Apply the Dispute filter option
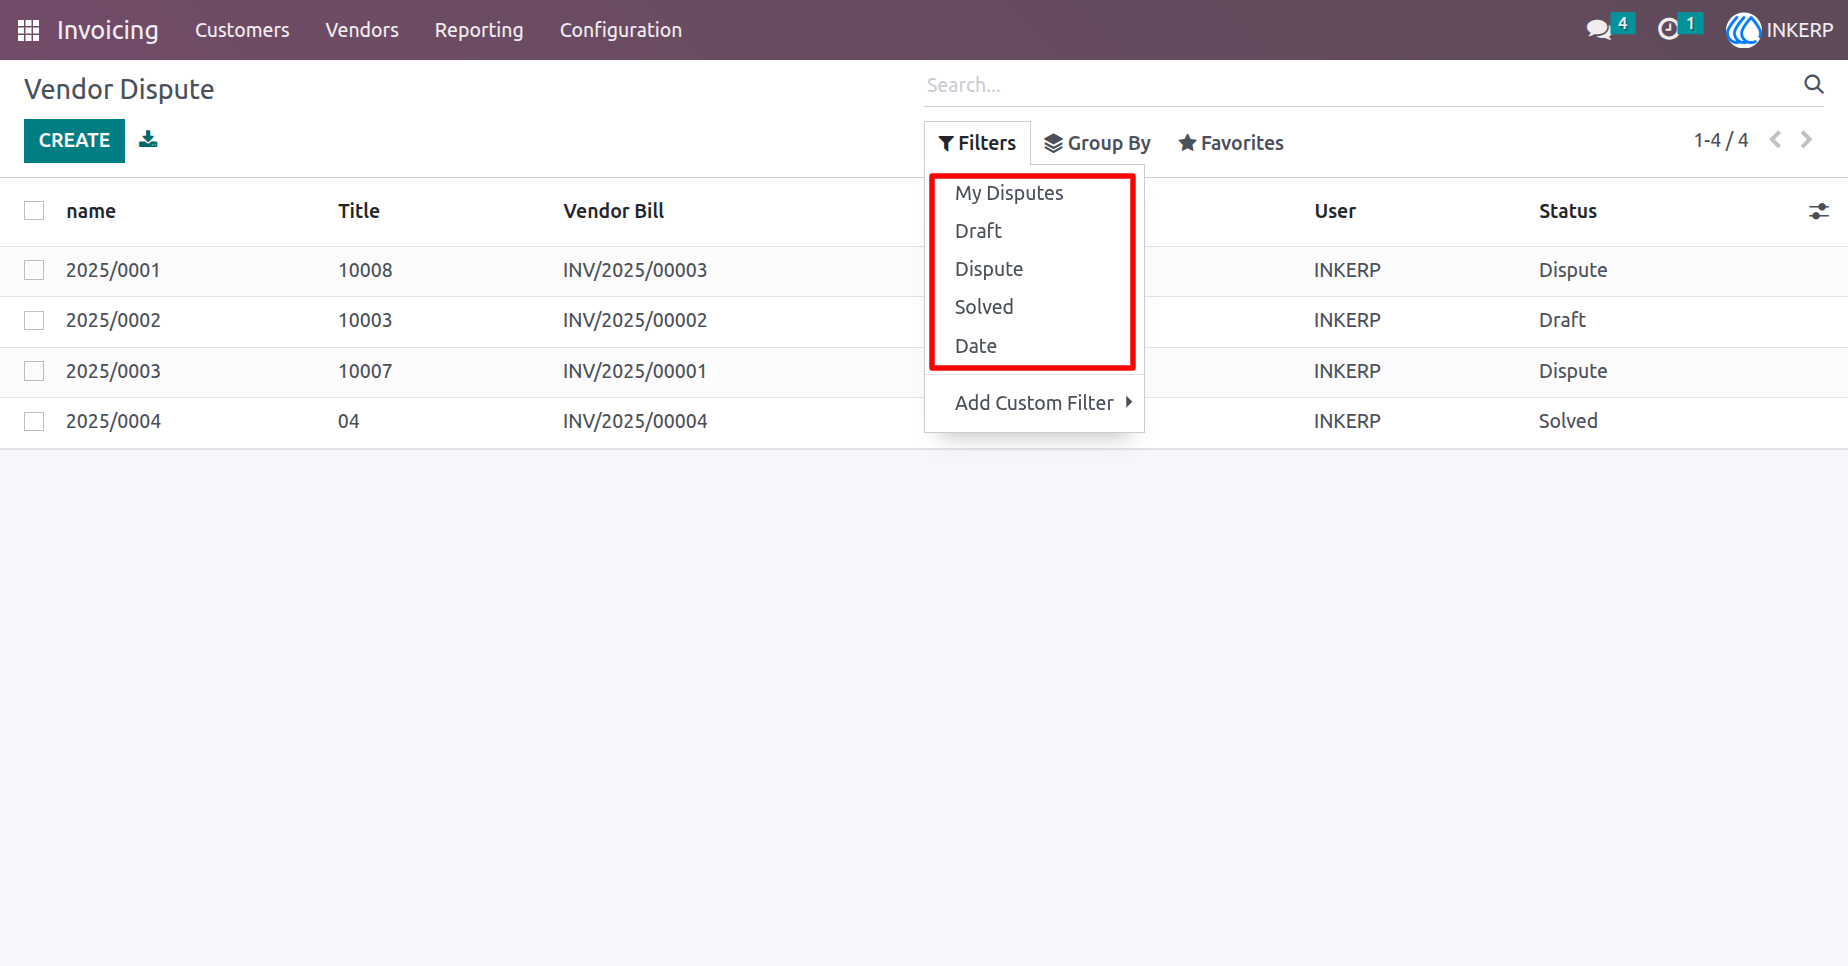The height and width of the screenshot is (966, 1848). point(989,269)
